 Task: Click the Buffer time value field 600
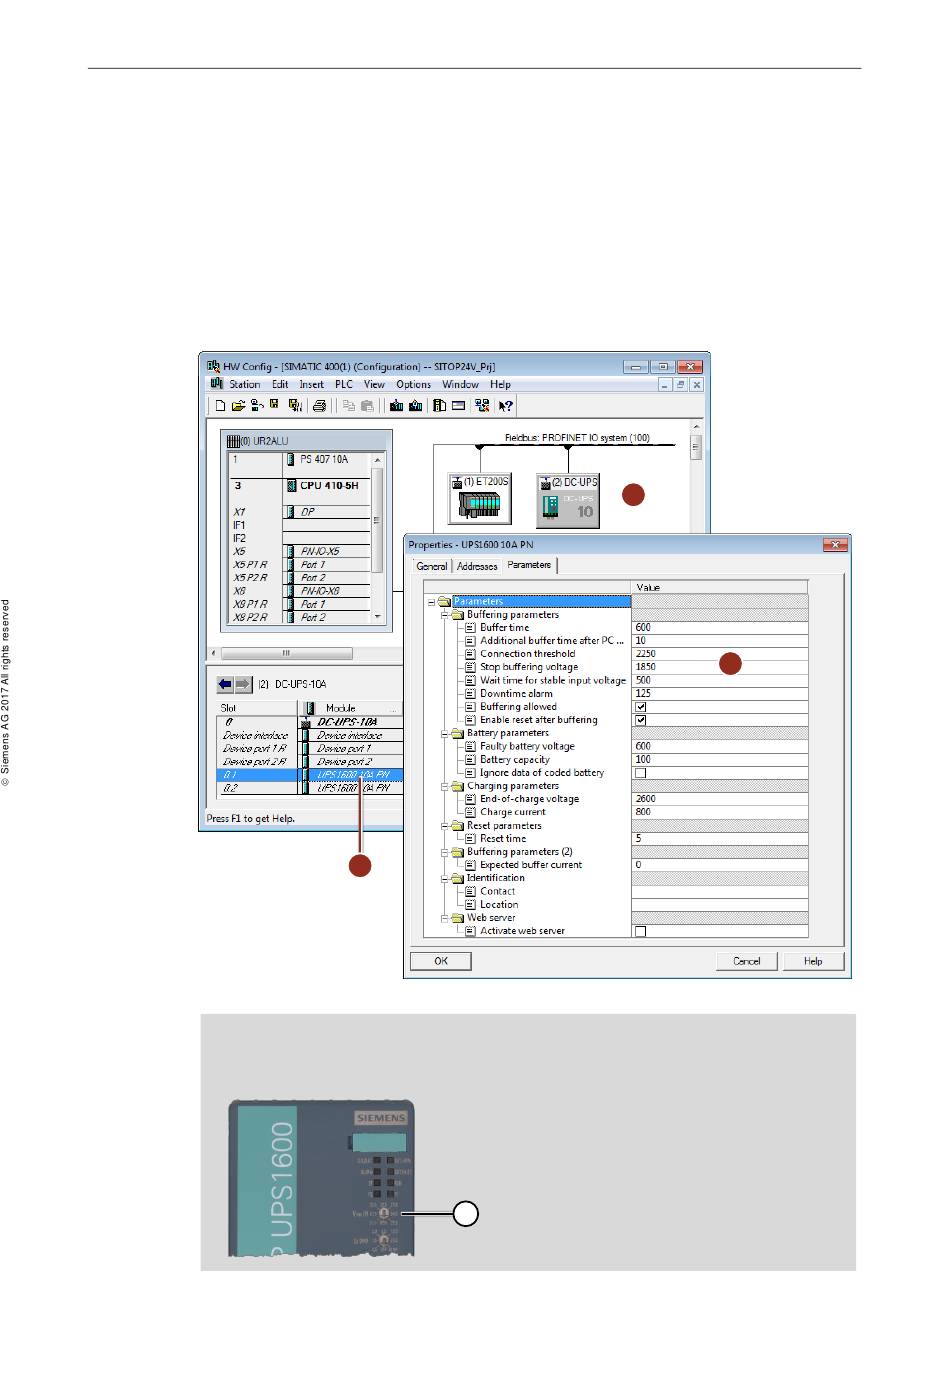(x=719, y=628)
